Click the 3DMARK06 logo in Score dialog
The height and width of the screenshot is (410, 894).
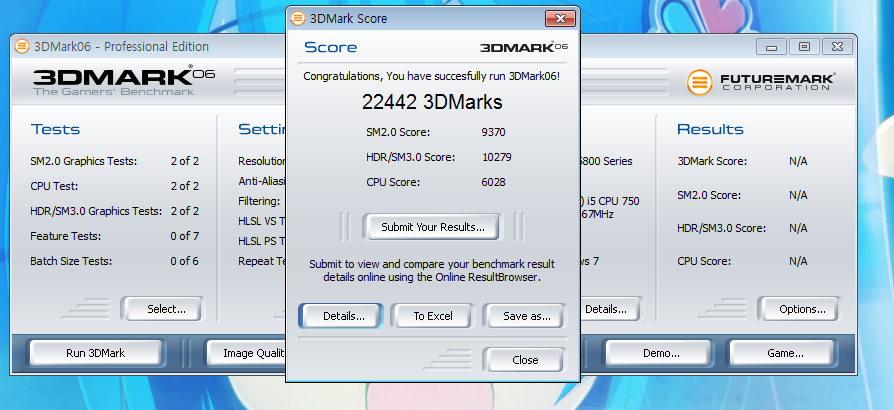tap(524, 47)
